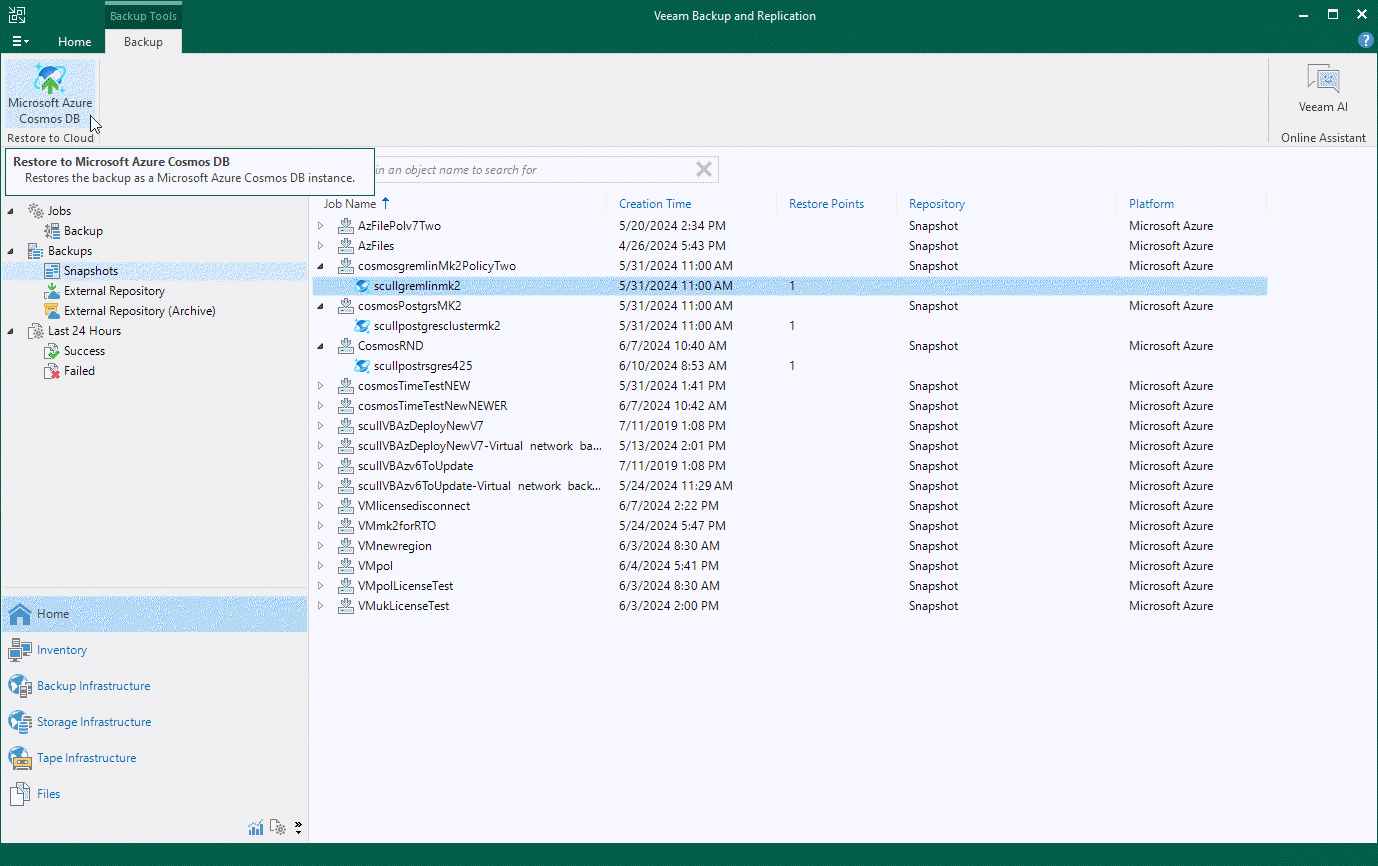Select the scullpostgresclustermk2 backup icon
The width and height of the screenshot is (1378, 866).
[x=362, y=326]
